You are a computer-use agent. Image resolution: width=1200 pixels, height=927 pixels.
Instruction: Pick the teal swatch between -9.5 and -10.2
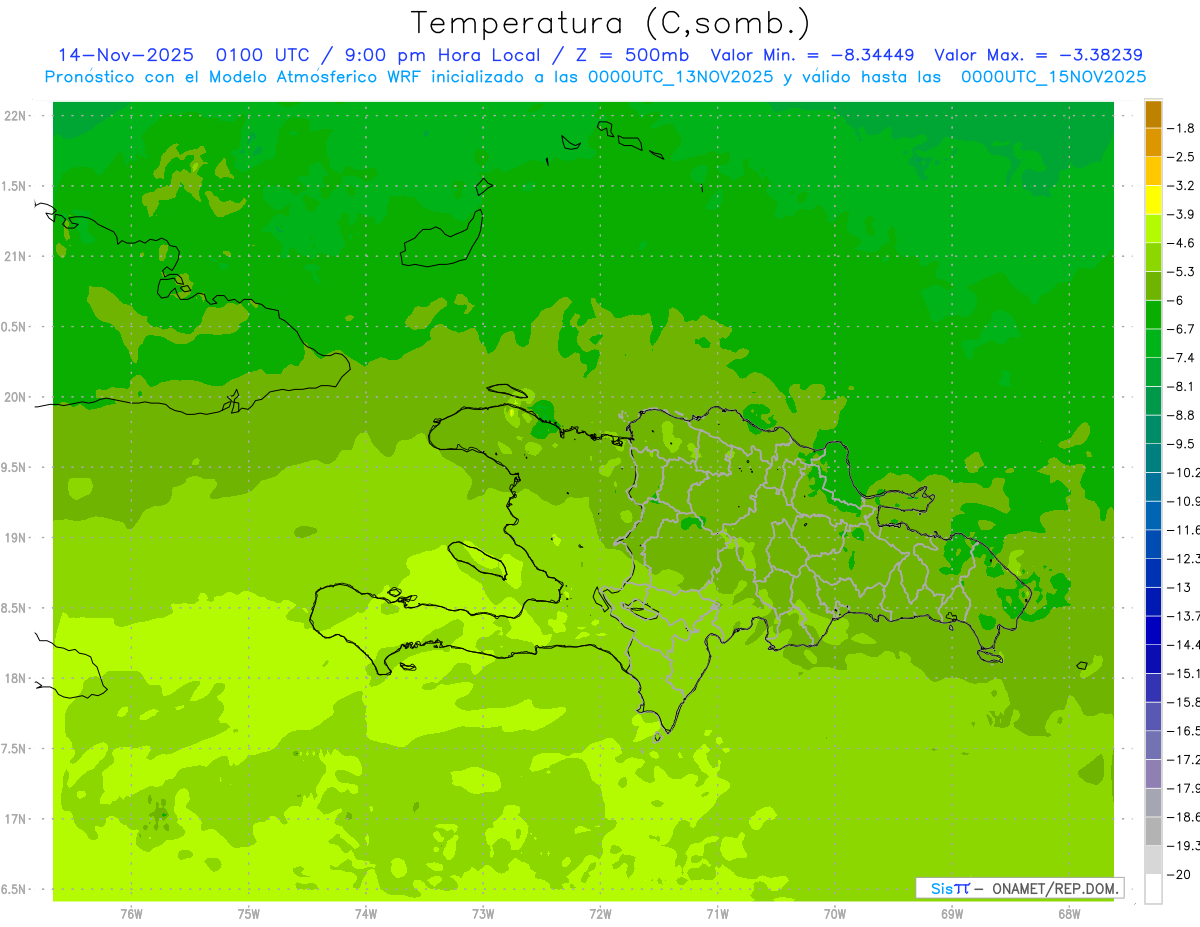click(x=1153, y=458)
